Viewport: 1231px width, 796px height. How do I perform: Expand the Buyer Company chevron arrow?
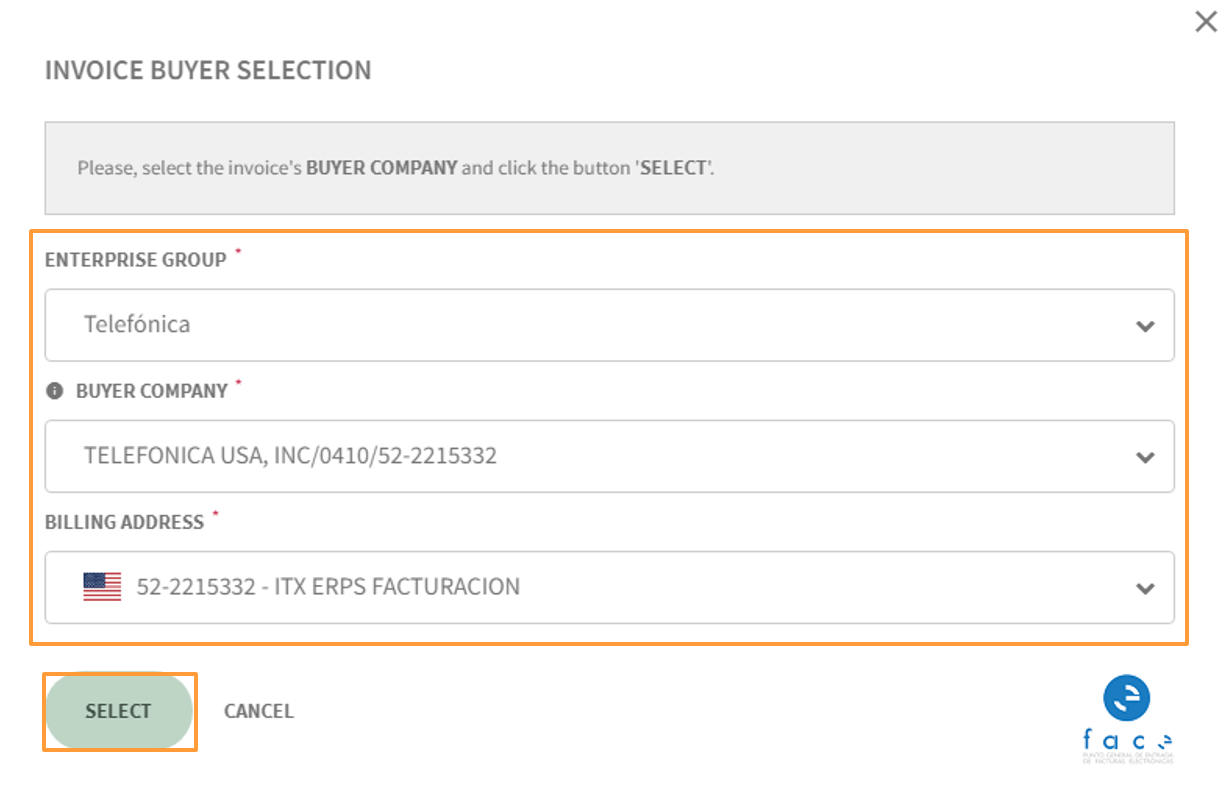[1146, 457]
